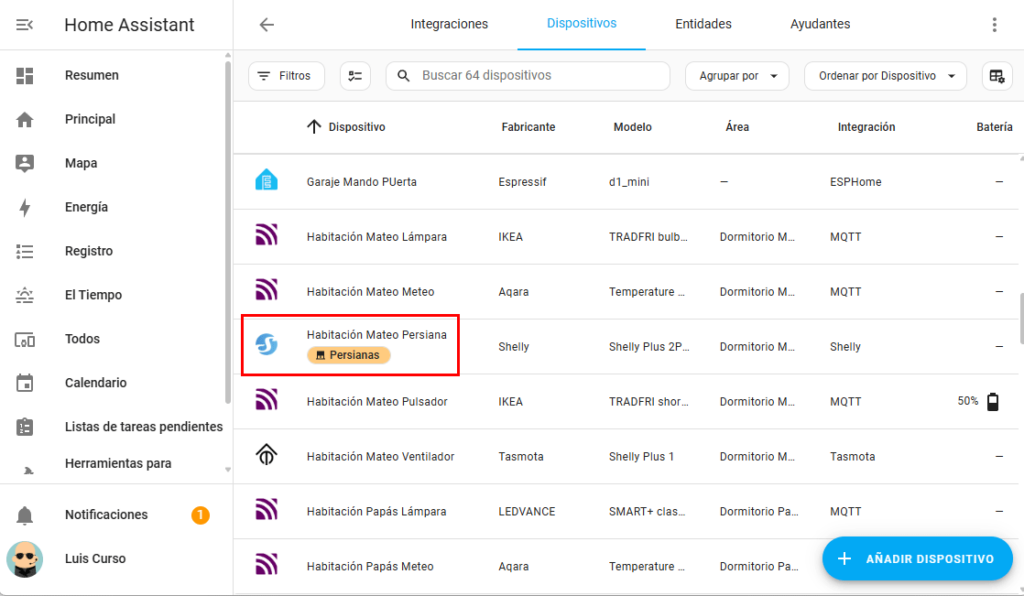This screenshot has height=596, width=1024.
Task: Enter selection mode with the checklist icon
Action: 355,76
